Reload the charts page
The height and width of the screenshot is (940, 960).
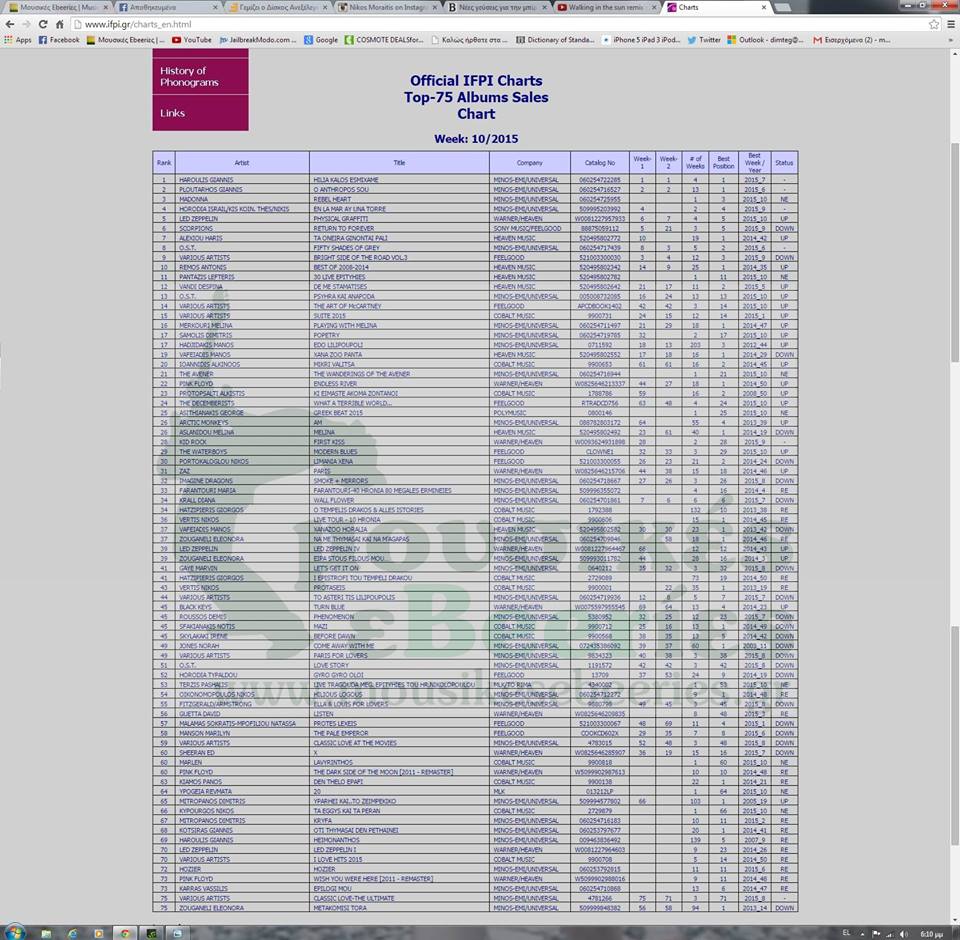pos(43,24)
